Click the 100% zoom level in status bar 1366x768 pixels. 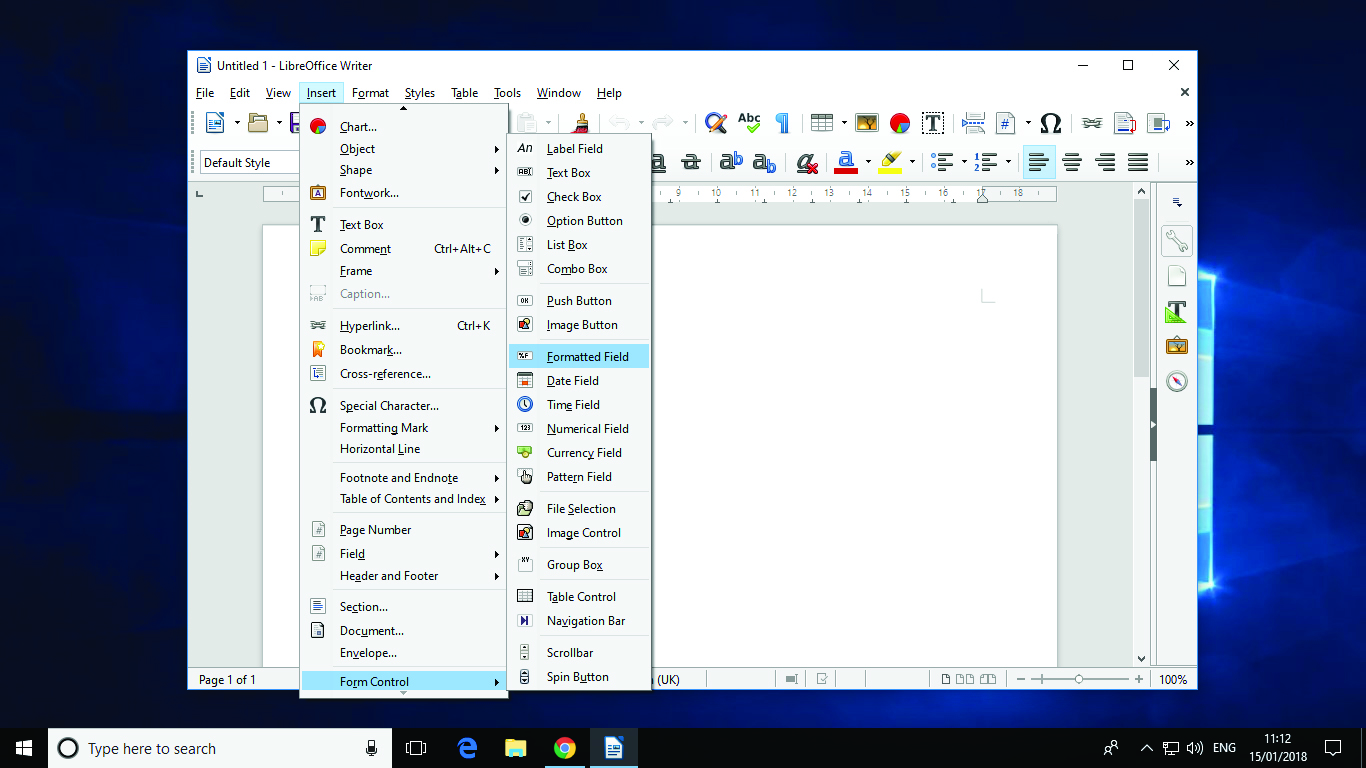1173,680
